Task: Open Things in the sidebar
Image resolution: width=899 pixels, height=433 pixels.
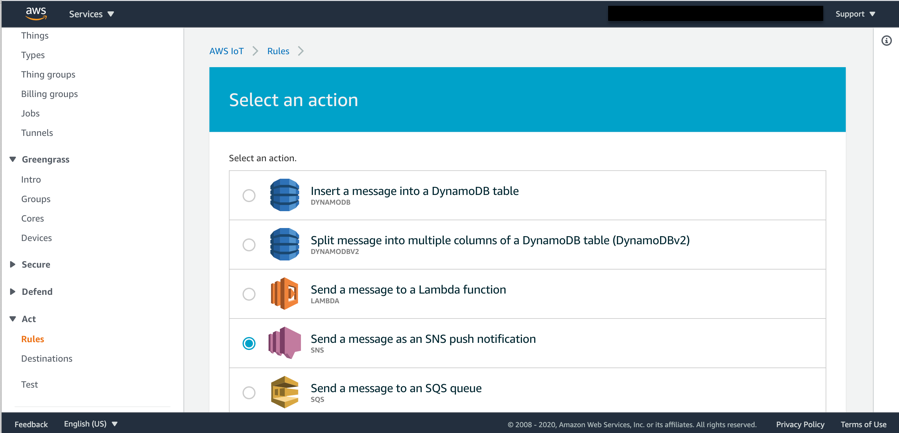Action: coord(35,36)
